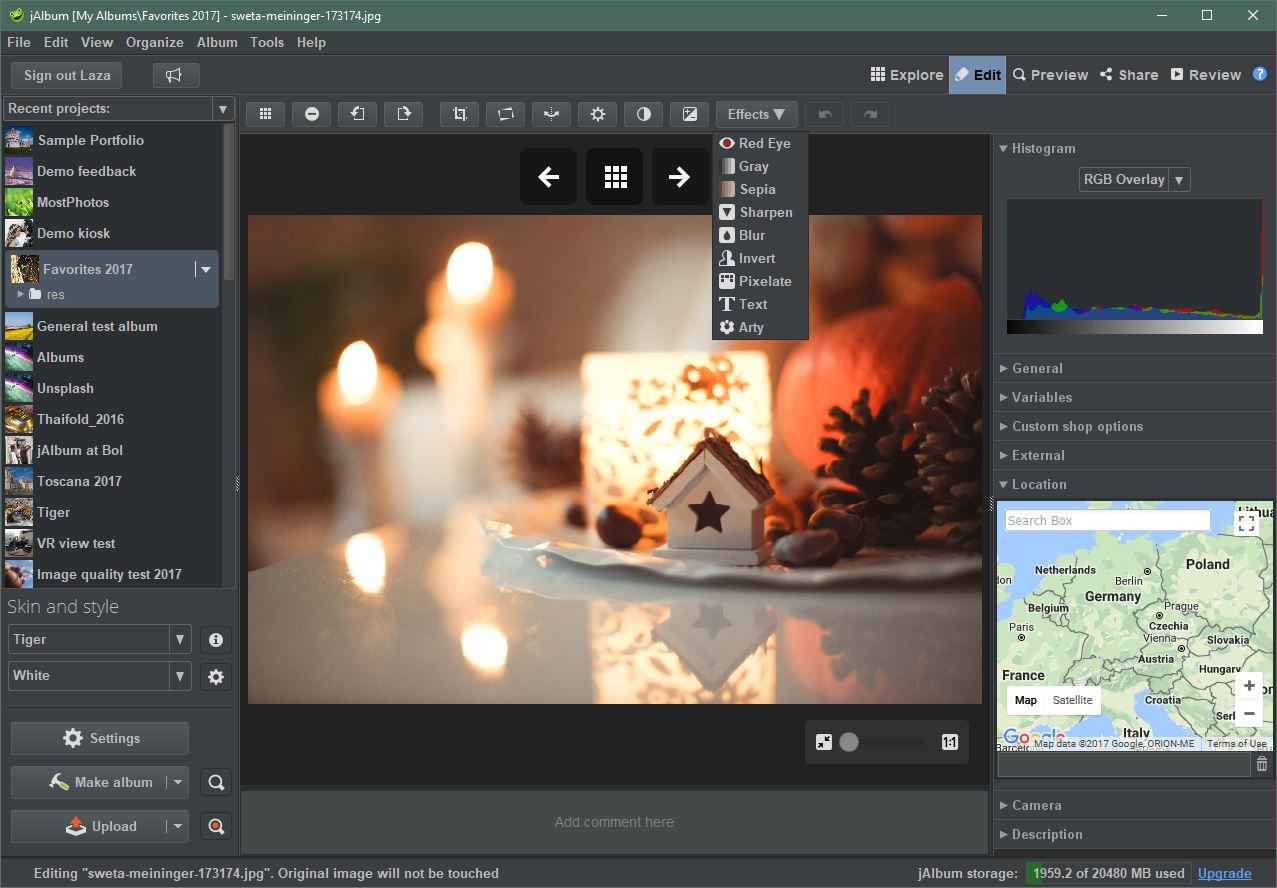Image resolution: width=1277 pixels, height=888 pixels.
Task: Open style settings gear next to White
Action: click(216, 677)
